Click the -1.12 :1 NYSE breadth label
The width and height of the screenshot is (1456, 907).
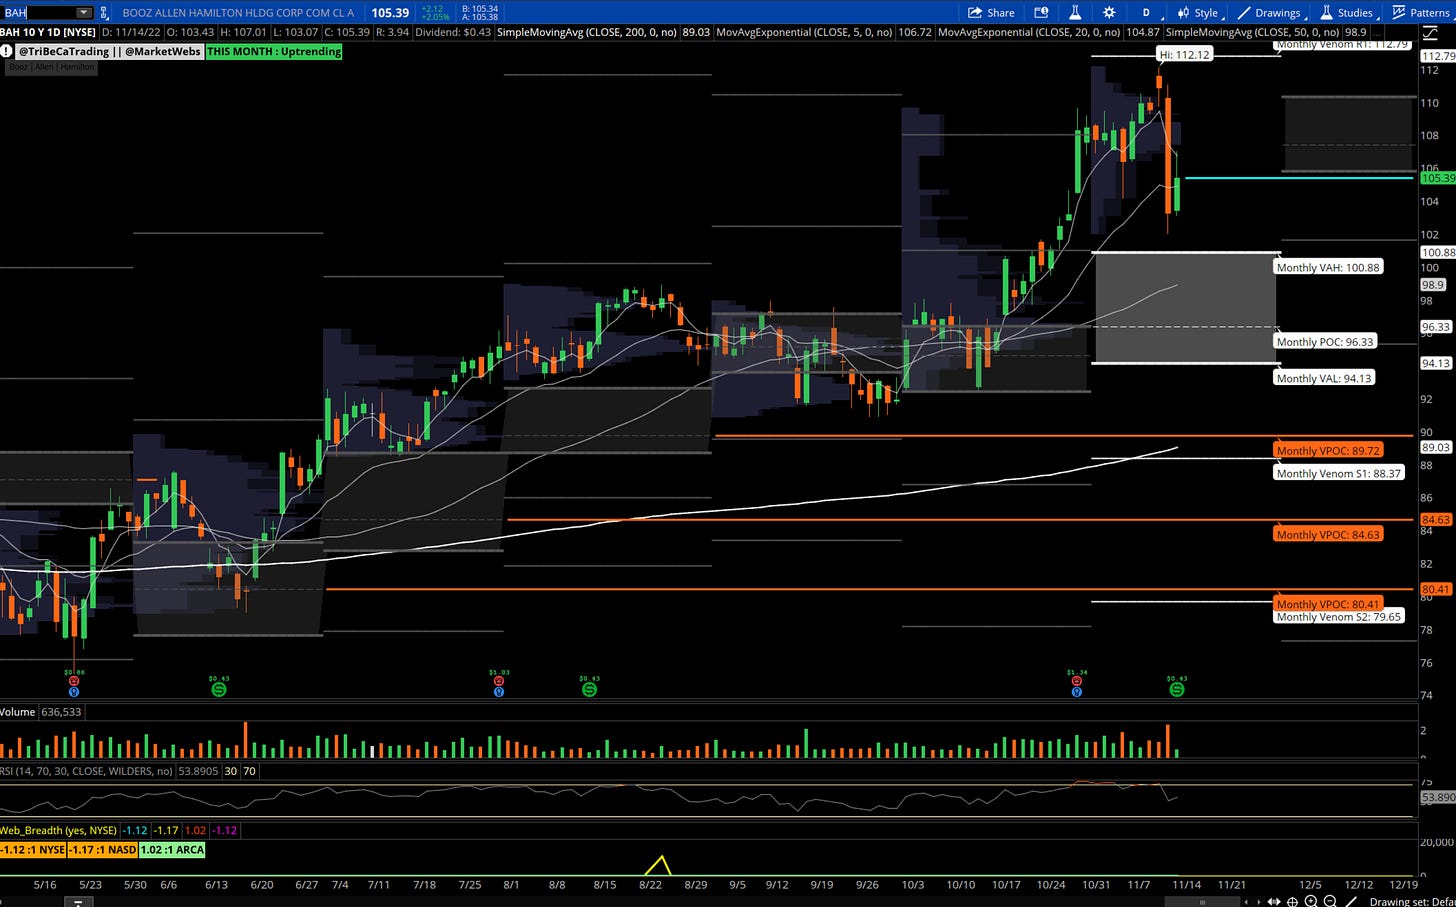point(33,849)
